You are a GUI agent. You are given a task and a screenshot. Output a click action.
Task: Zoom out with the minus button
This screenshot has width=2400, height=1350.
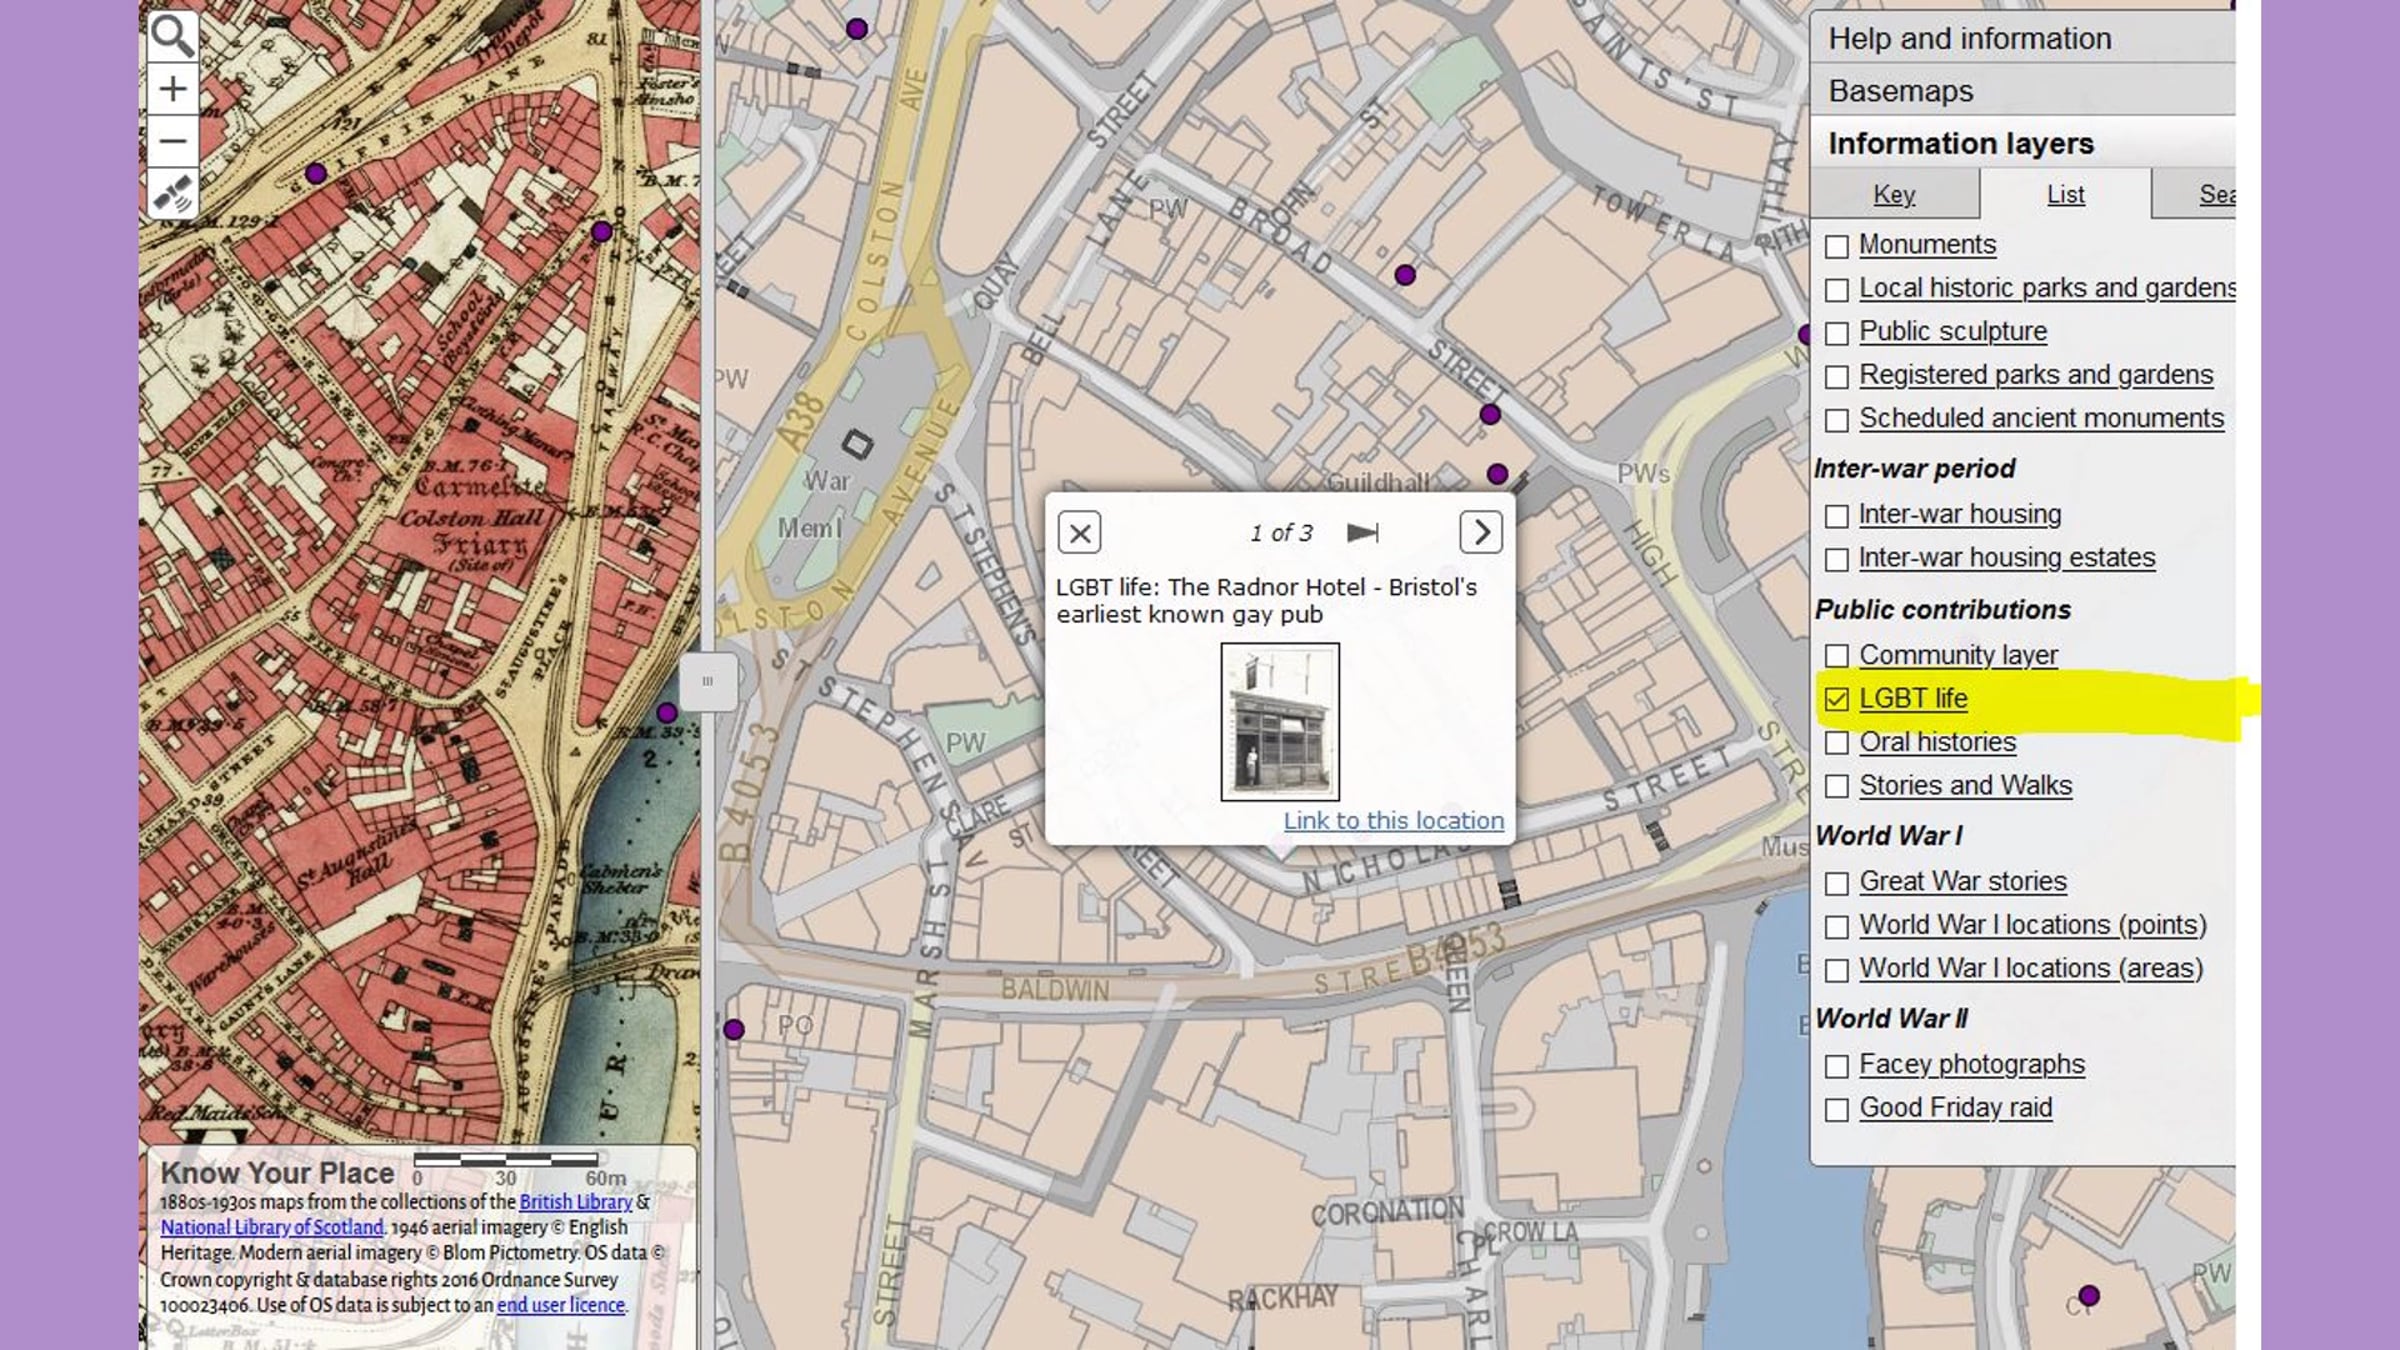pos(172,141)
